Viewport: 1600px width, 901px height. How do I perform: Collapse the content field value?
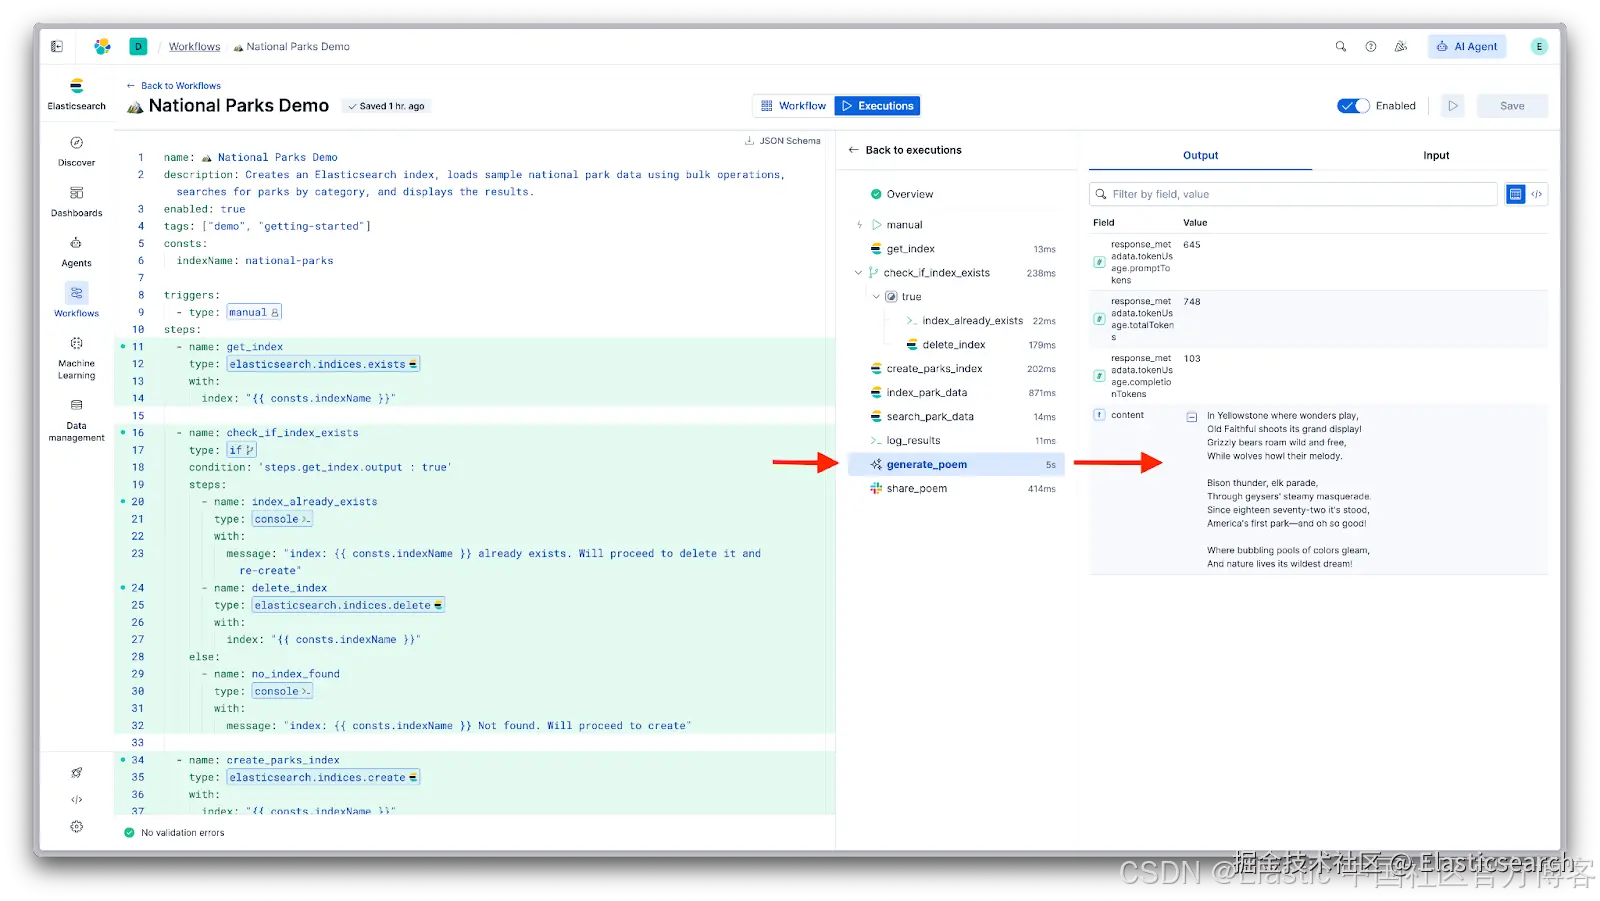(1192, 417)
